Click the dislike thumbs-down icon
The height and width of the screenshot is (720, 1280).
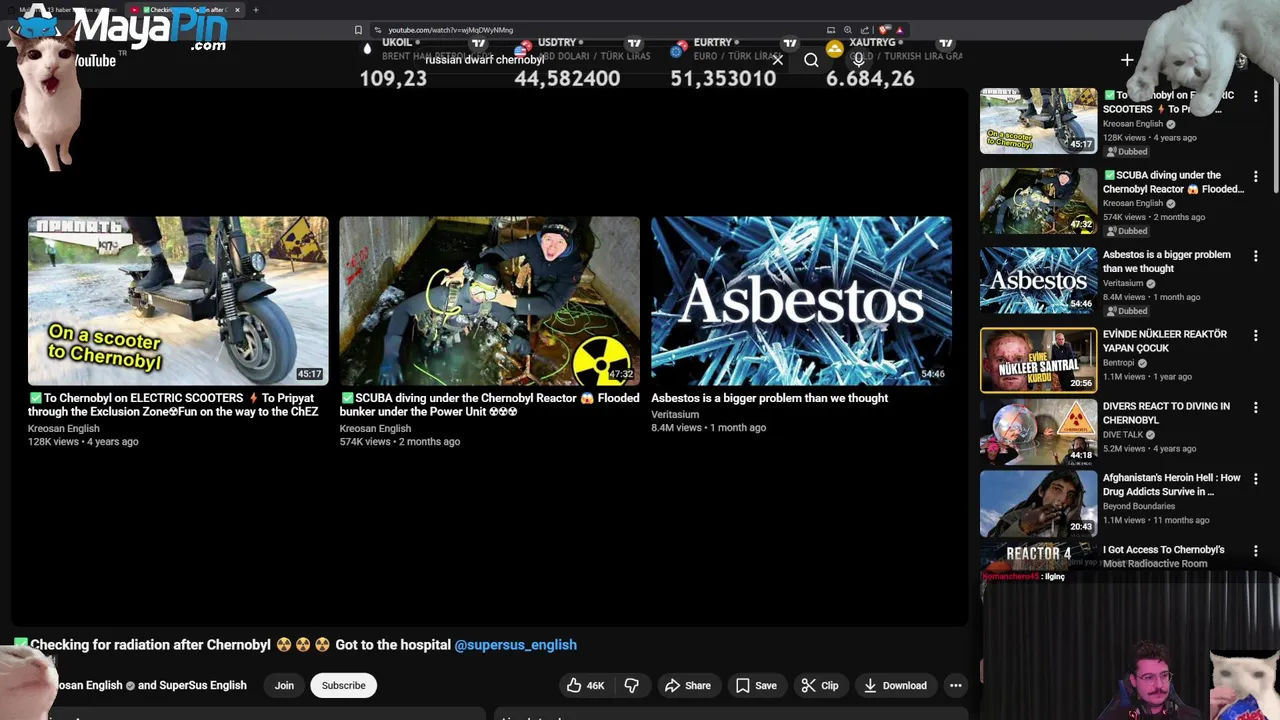coord(631,685)
